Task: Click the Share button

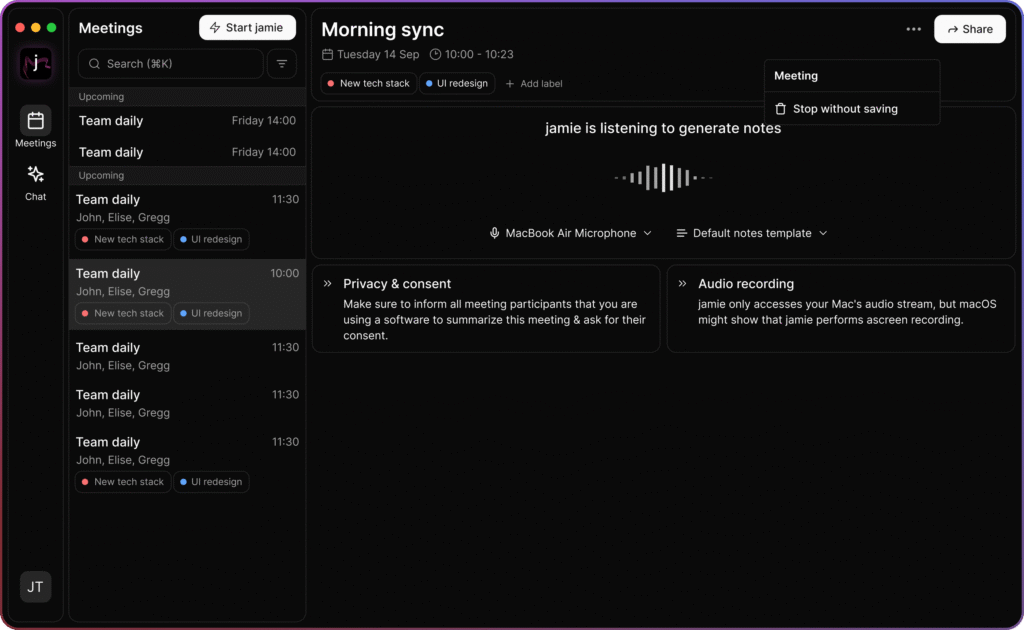Action: coord(968,29)
